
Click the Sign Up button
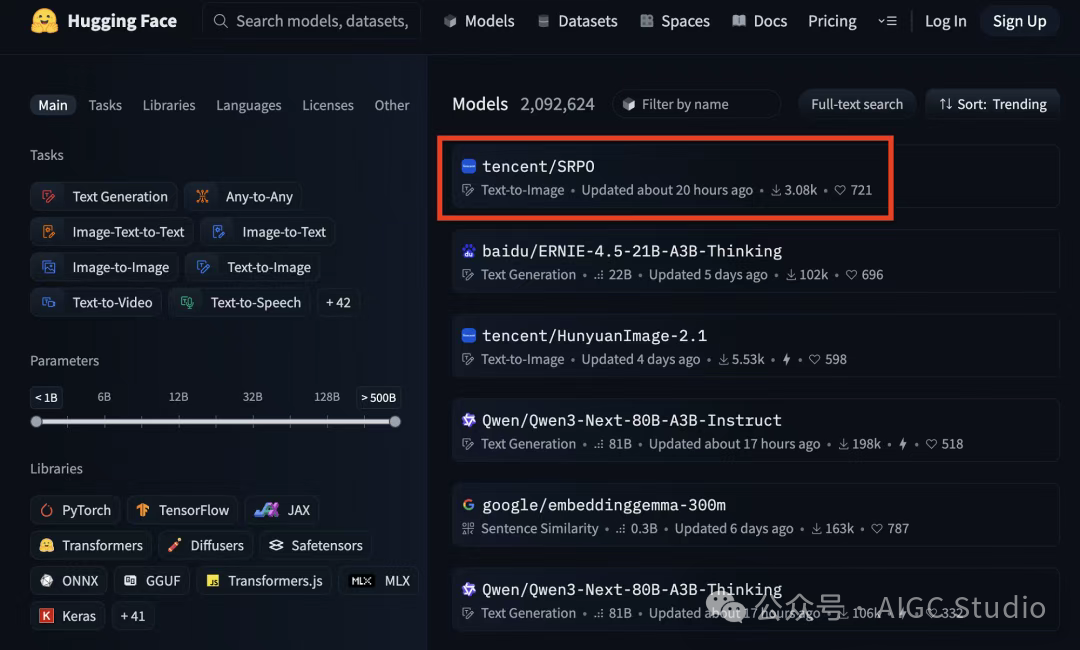[1019, 21]
